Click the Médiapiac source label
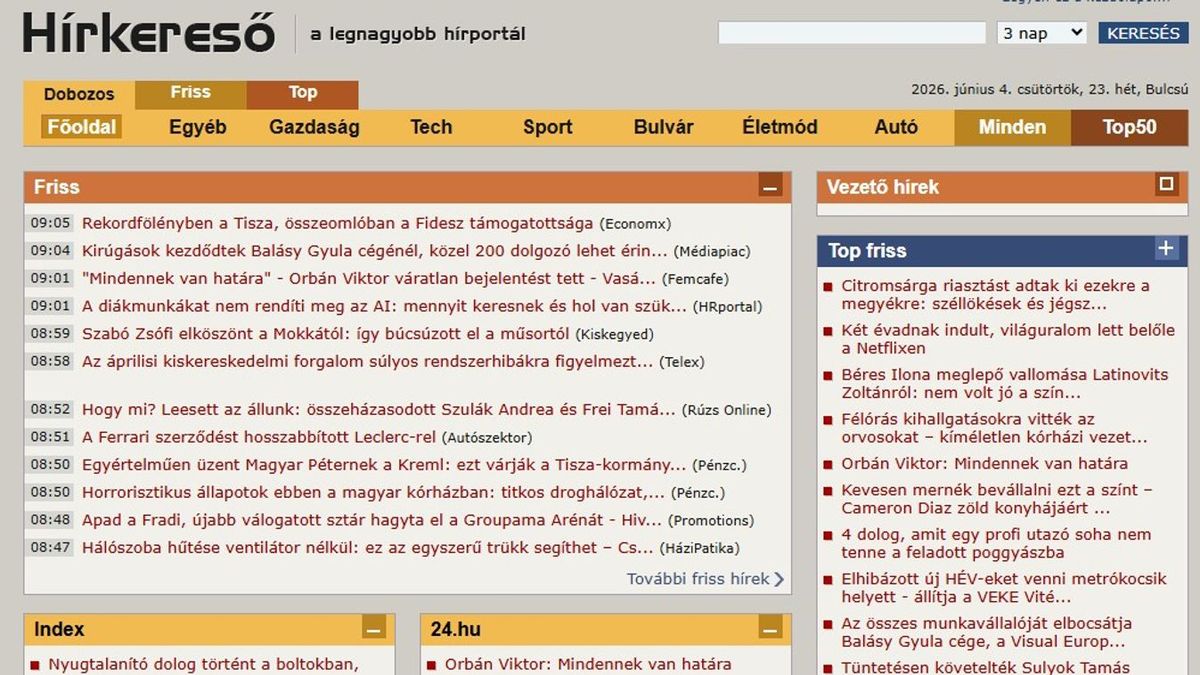Viewport: 1200px width, 675px height. coord(712,252)
